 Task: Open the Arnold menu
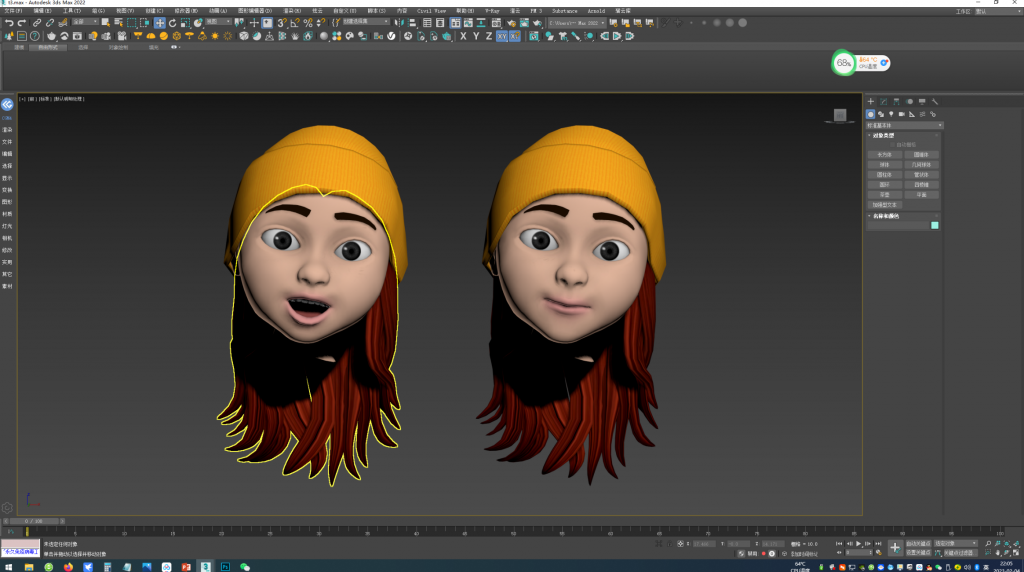click(595, 11)
